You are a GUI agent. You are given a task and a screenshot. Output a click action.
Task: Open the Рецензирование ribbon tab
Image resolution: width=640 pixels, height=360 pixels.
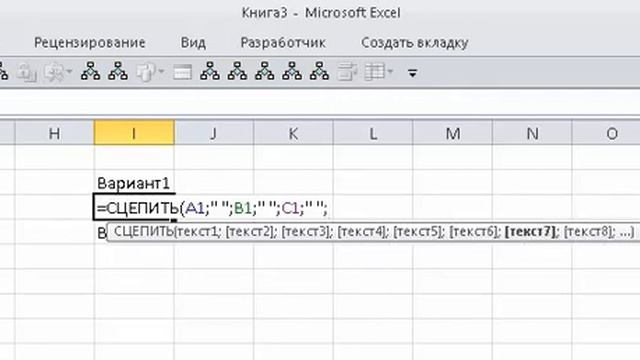(x=90, y=42)
